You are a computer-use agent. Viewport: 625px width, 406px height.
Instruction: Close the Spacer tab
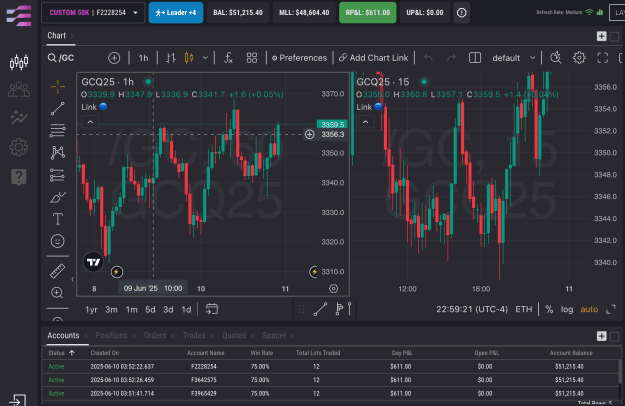[292, 336]
